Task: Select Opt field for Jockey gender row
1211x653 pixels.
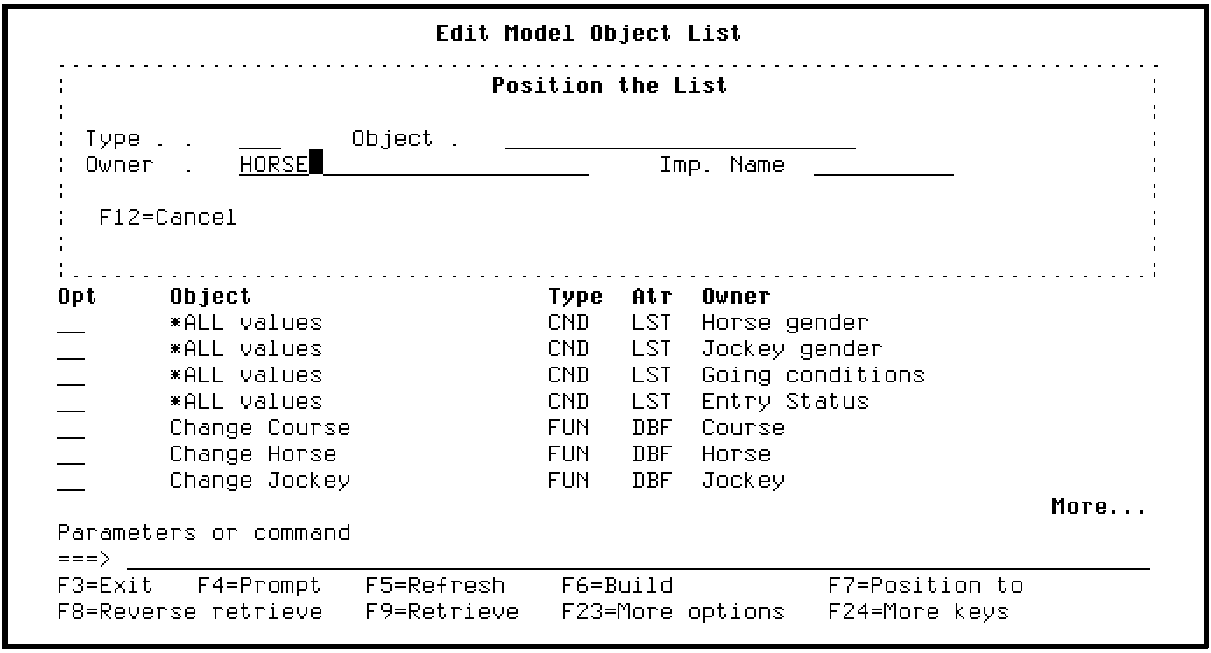Action: click(71, 350)
